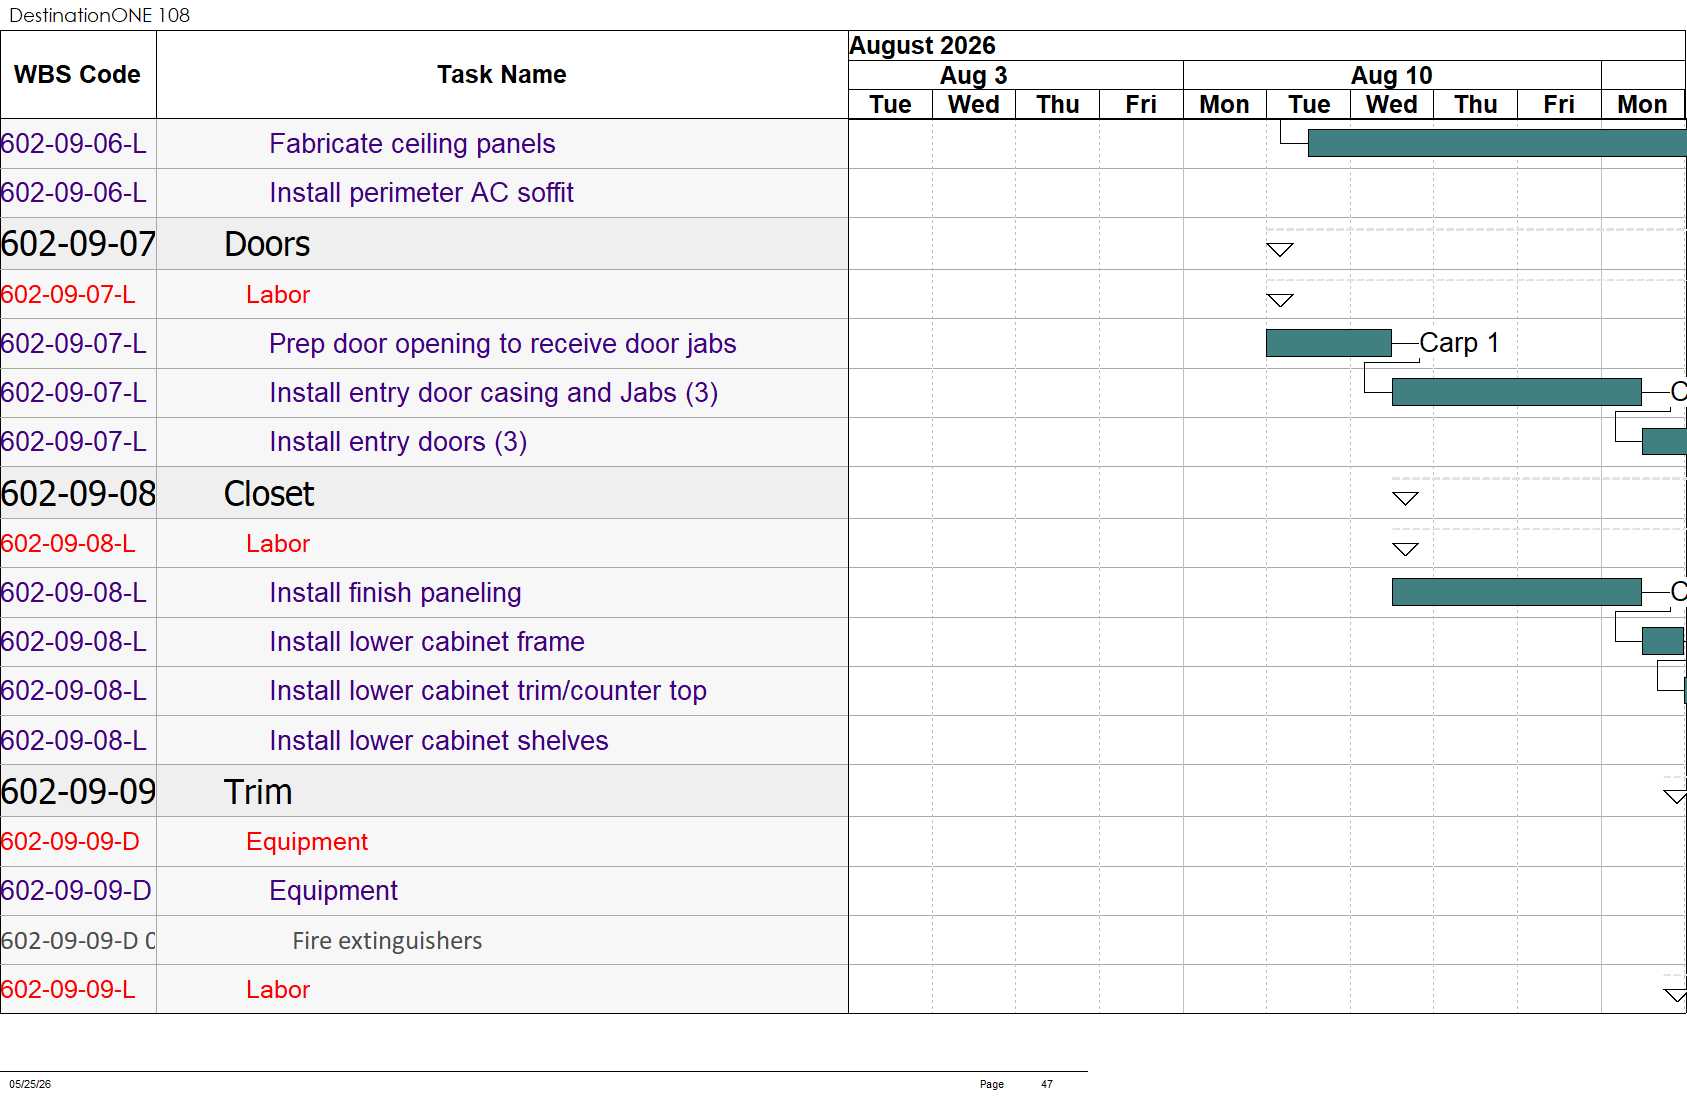Select the Install finish paneling task

395,593
